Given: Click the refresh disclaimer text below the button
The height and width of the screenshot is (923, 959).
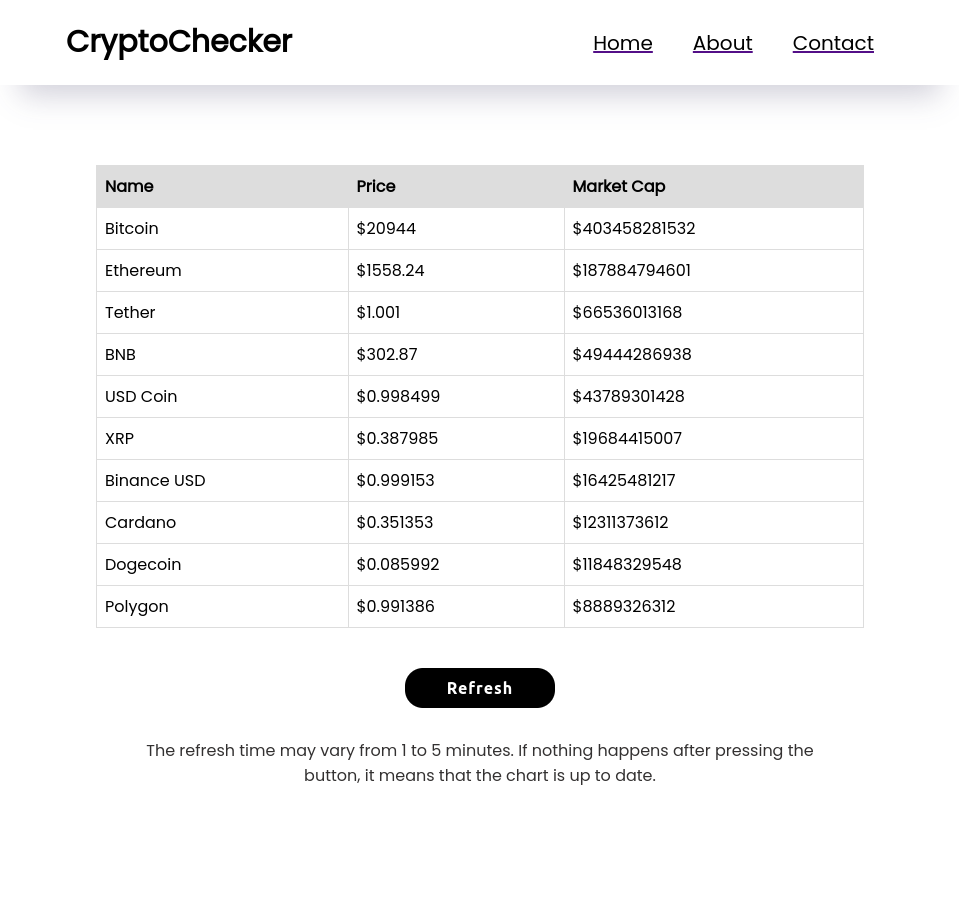Looking at the screenshot, I should [479, 762].
